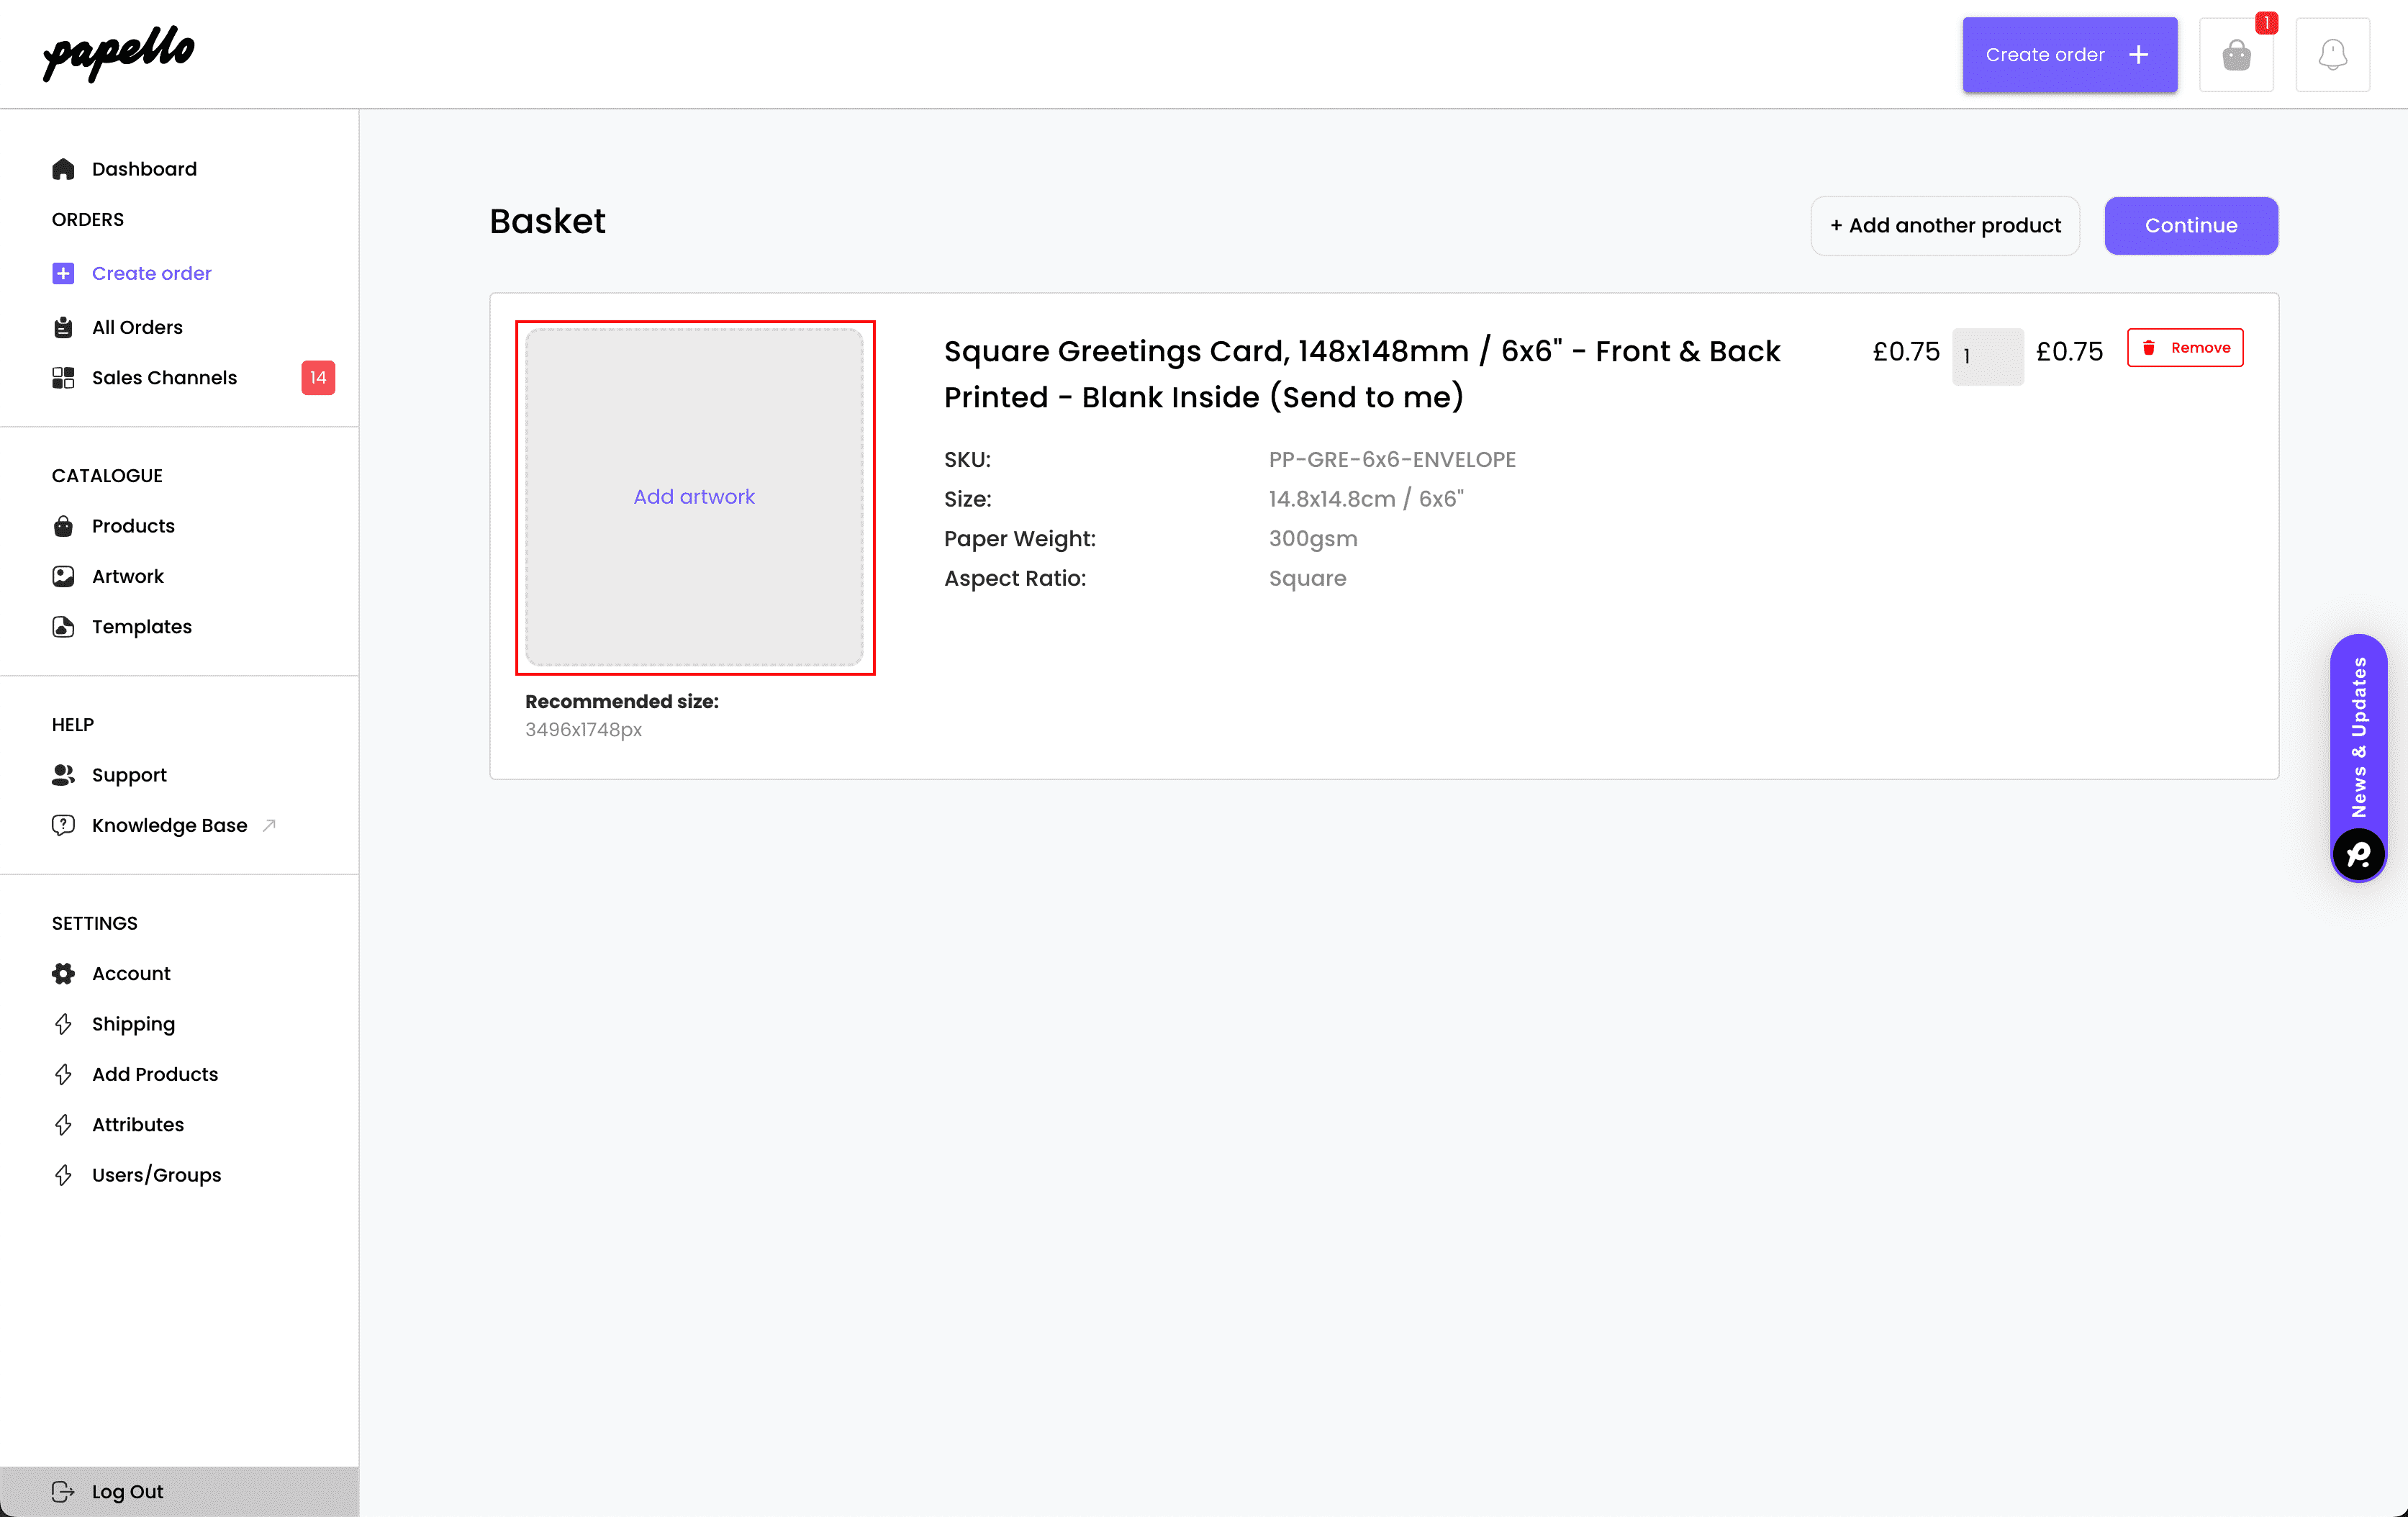
Task: Click the quantity input field
Action: pos(1987,356)
